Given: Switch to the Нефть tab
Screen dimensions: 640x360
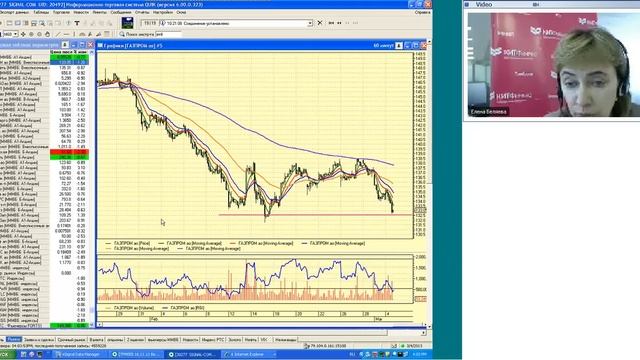Looking at the screenshot, I should tap(250, 340).
